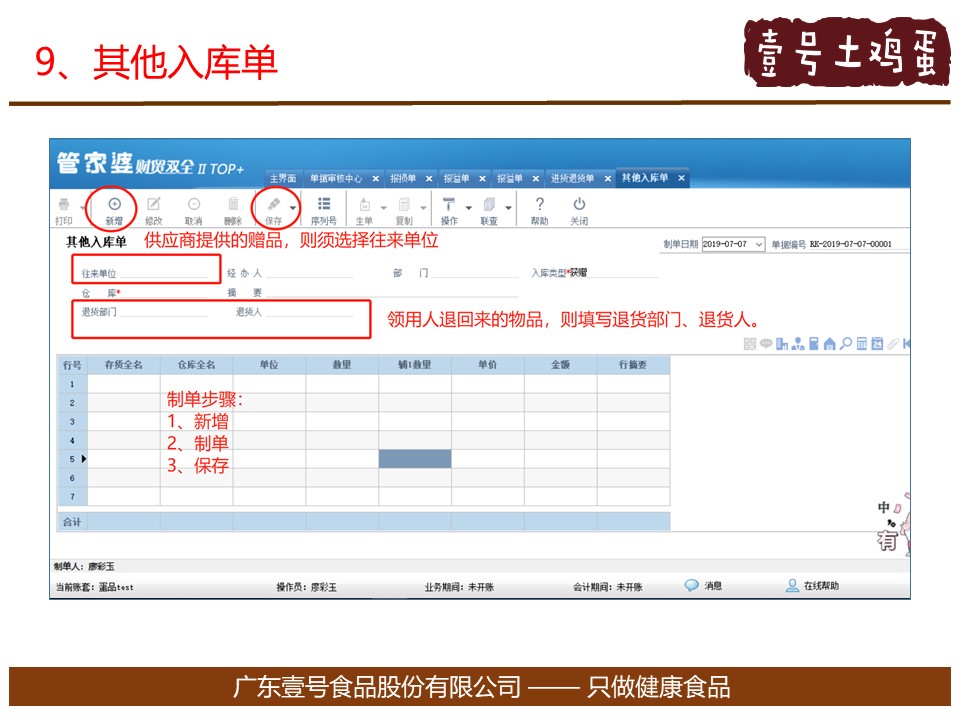Expand the 制单日期 date dropdown

click(759, 244)
